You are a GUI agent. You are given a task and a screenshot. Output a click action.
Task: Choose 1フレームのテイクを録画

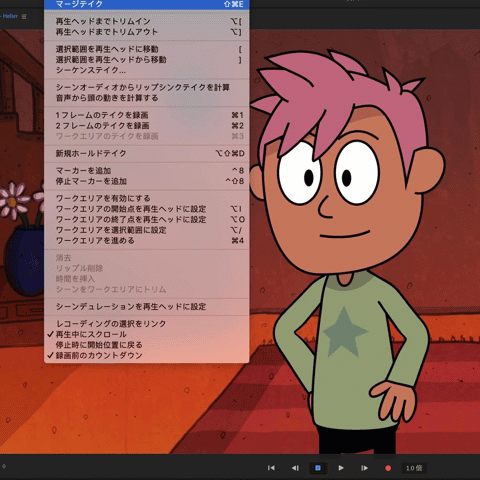147,115
